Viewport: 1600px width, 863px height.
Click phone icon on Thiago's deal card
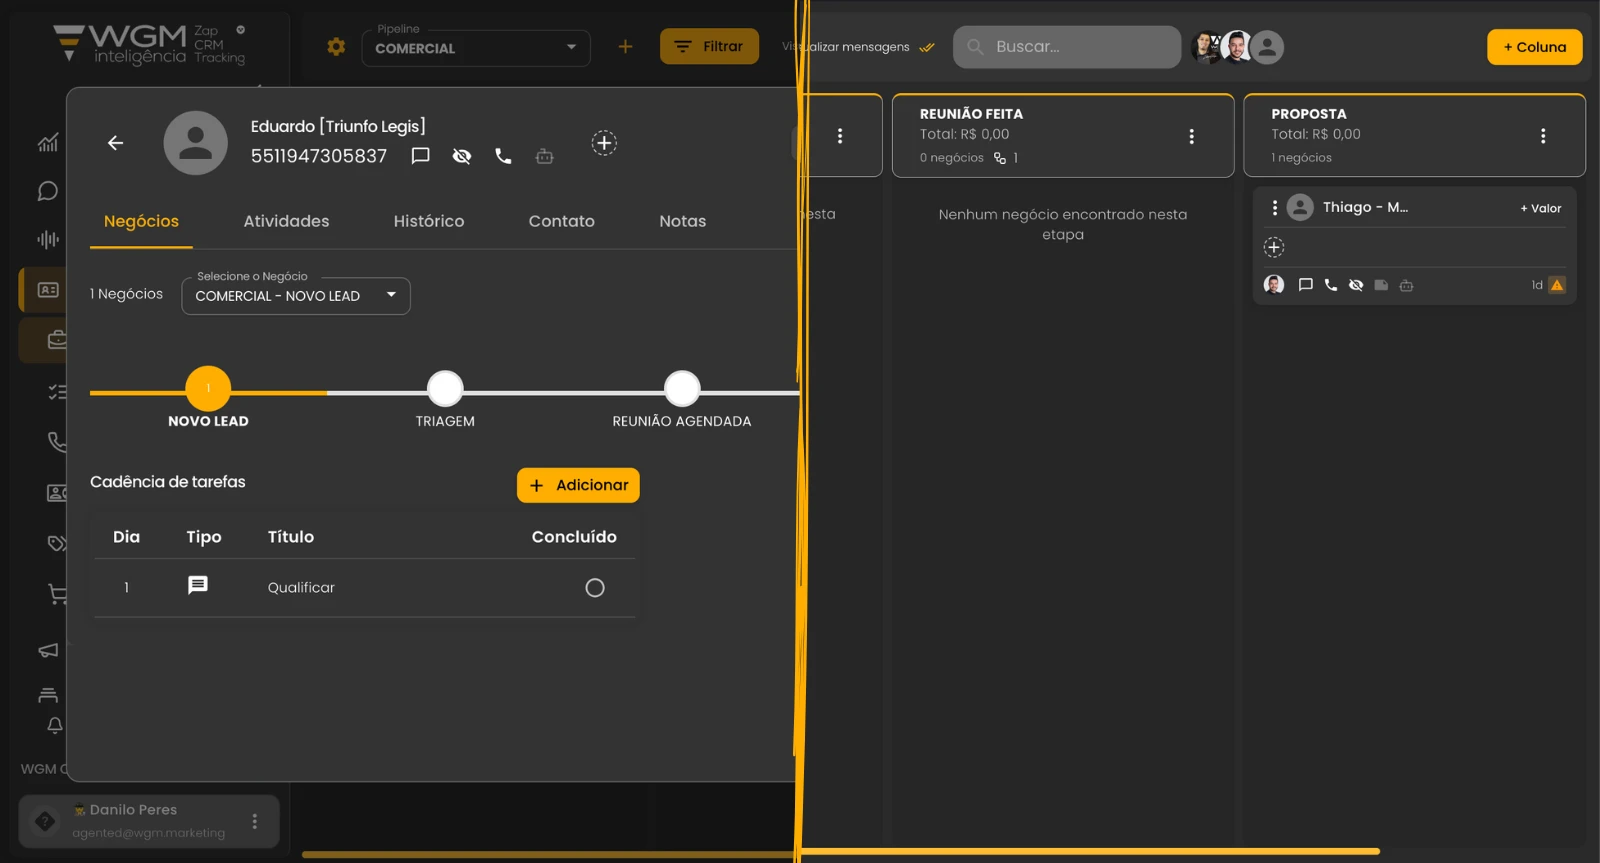click(1330, 285)
